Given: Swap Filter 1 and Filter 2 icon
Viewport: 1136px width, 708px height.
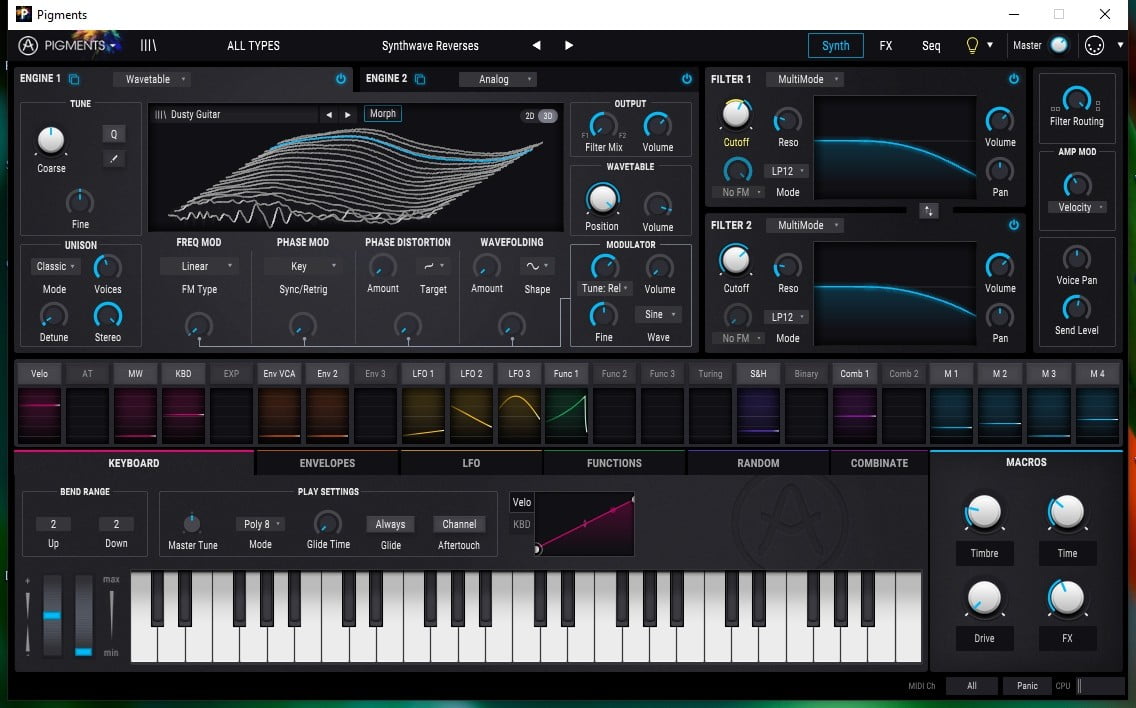Looking at the screenshot, I should [x=929, y=211].
